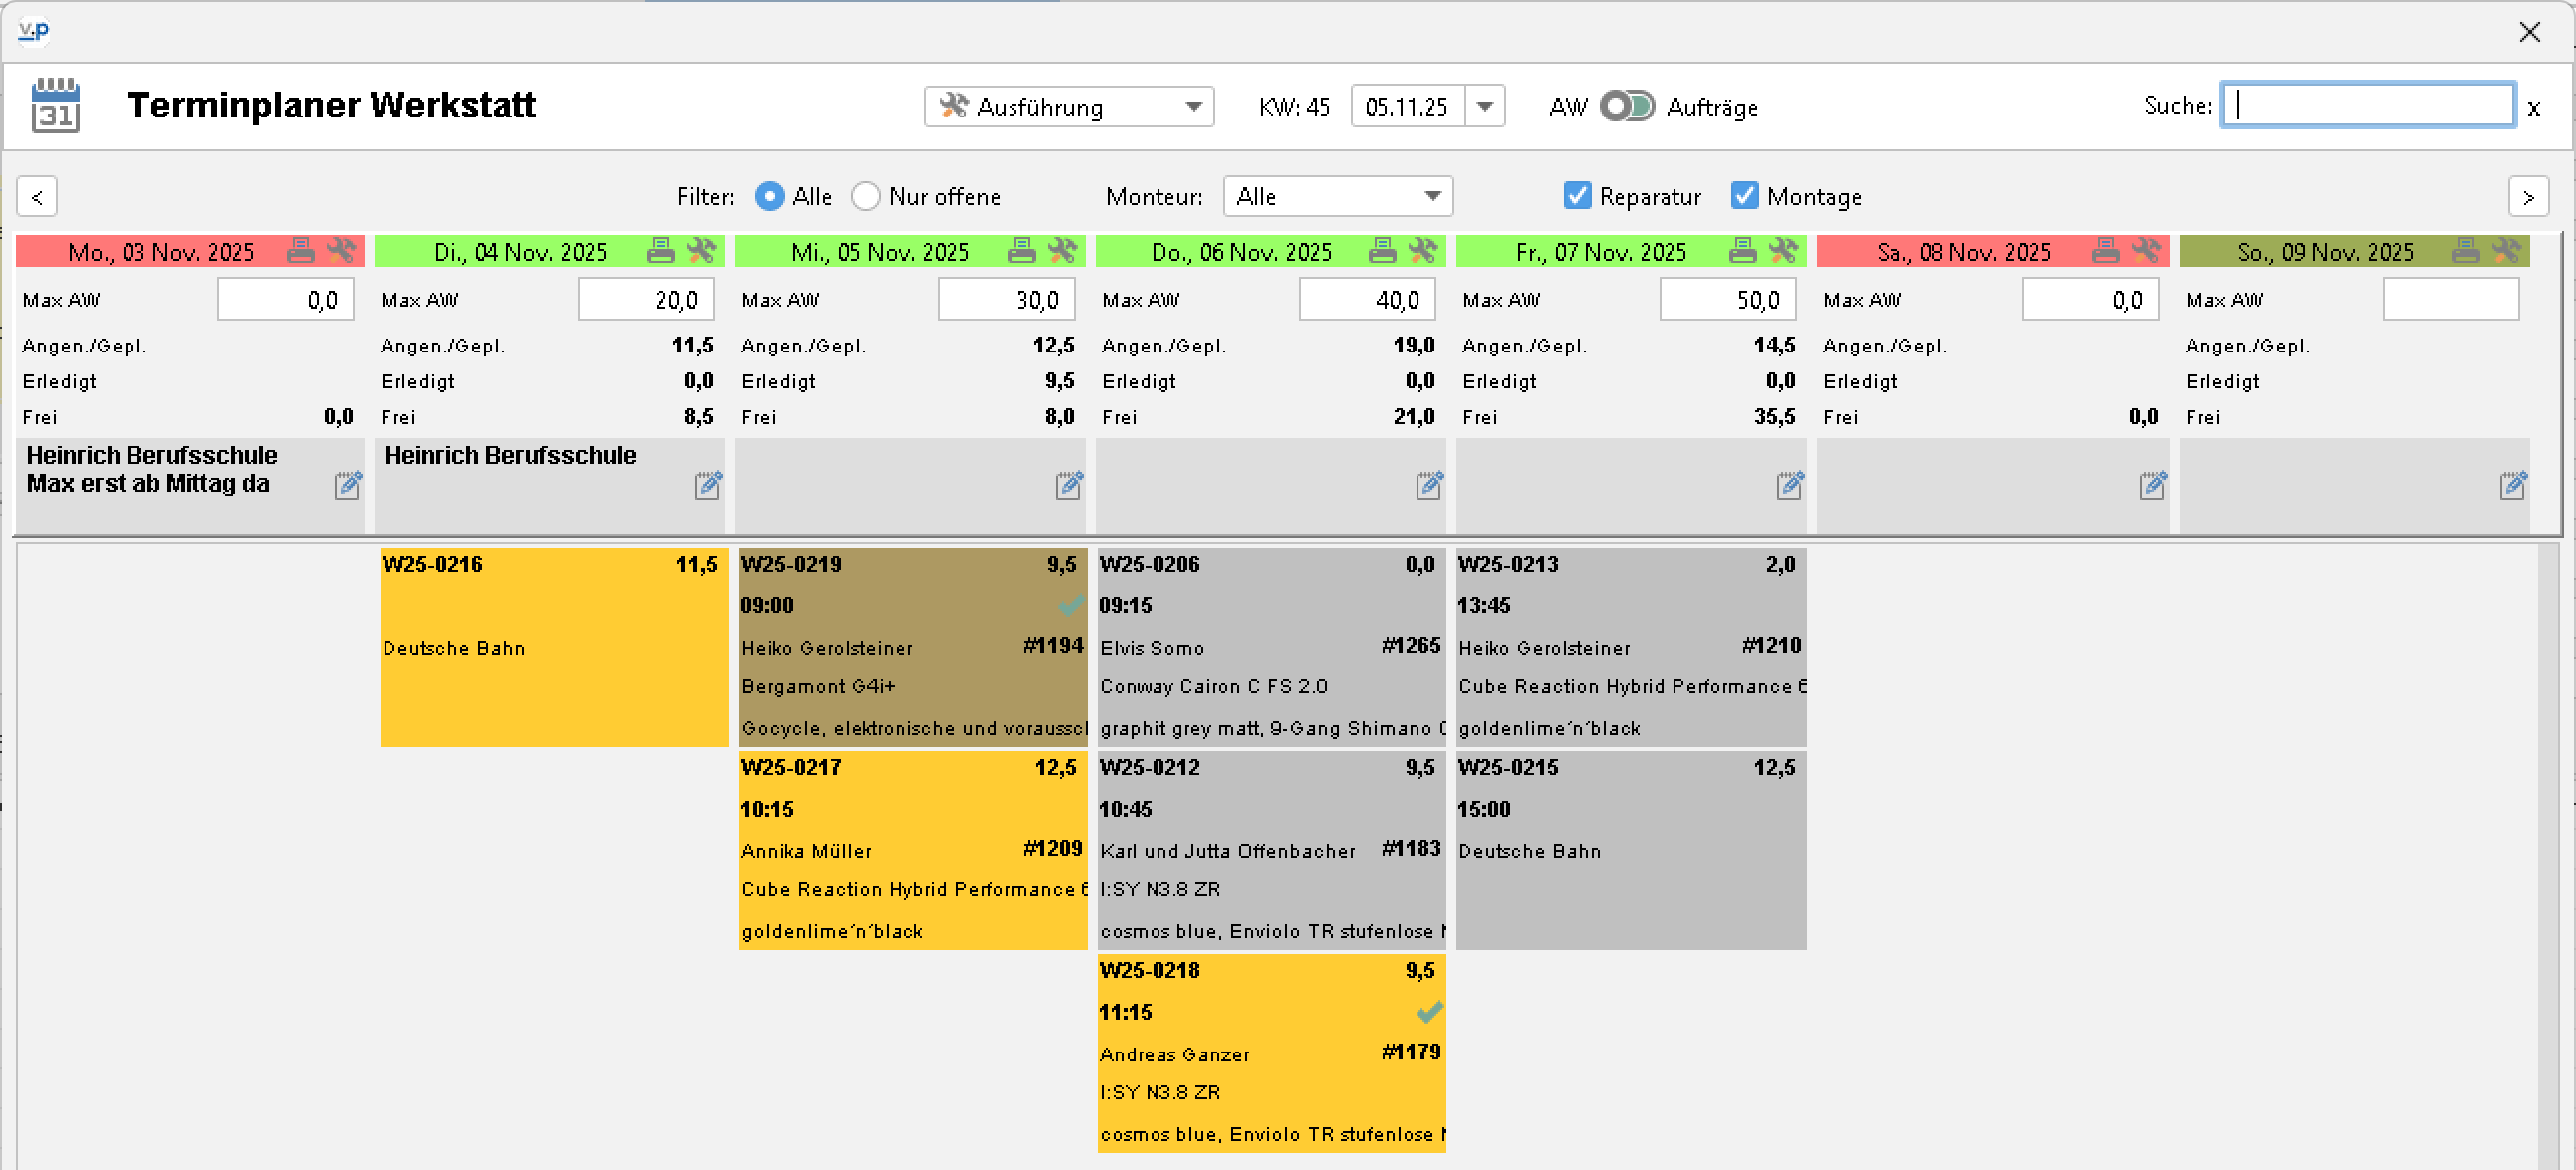Viewport: 2576px width, 1170px height.
Task: Uncheck the Montage checkbox
Action: coord(1745,196)
